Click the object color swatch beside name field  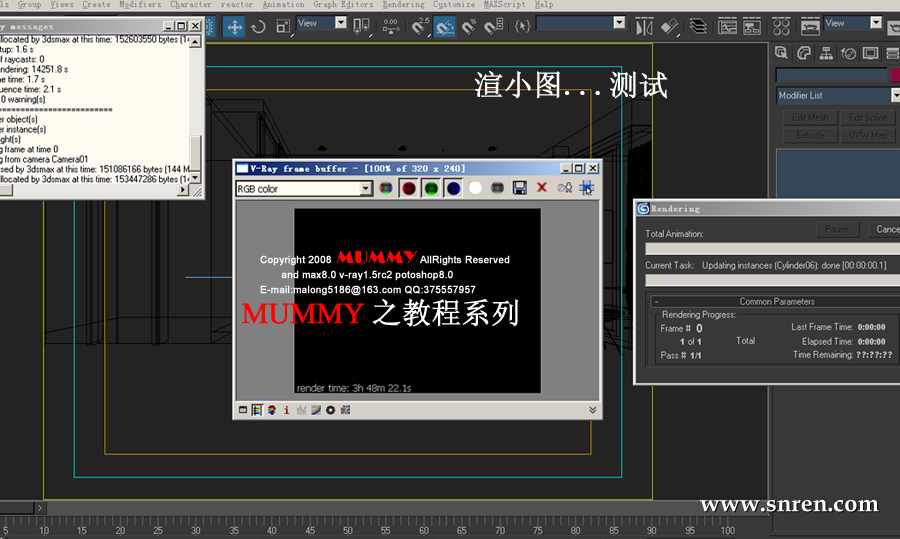tap(894, 75)
